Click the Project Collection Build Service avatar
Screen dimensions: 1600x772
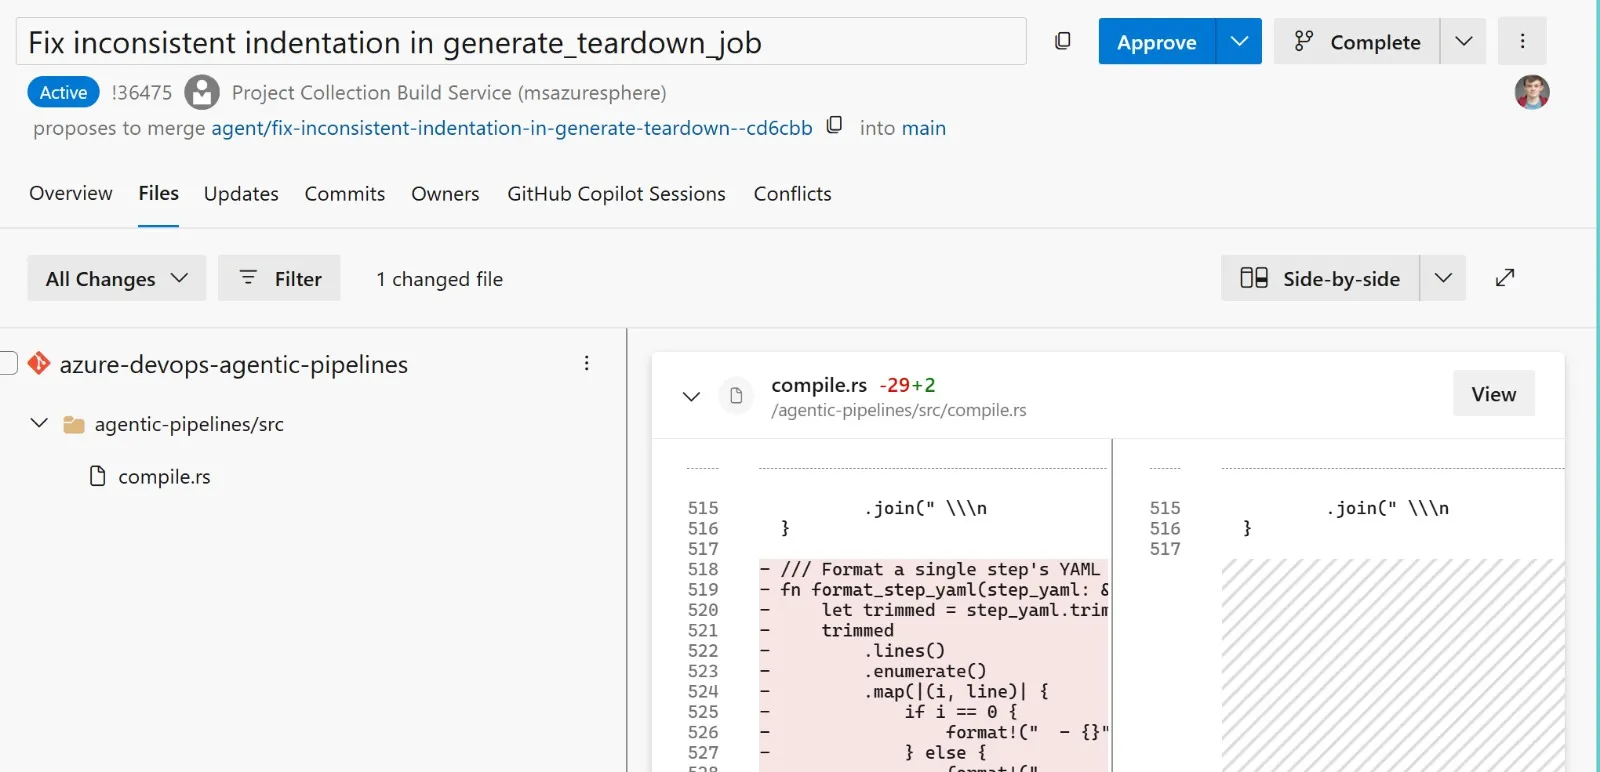(202, 92)
